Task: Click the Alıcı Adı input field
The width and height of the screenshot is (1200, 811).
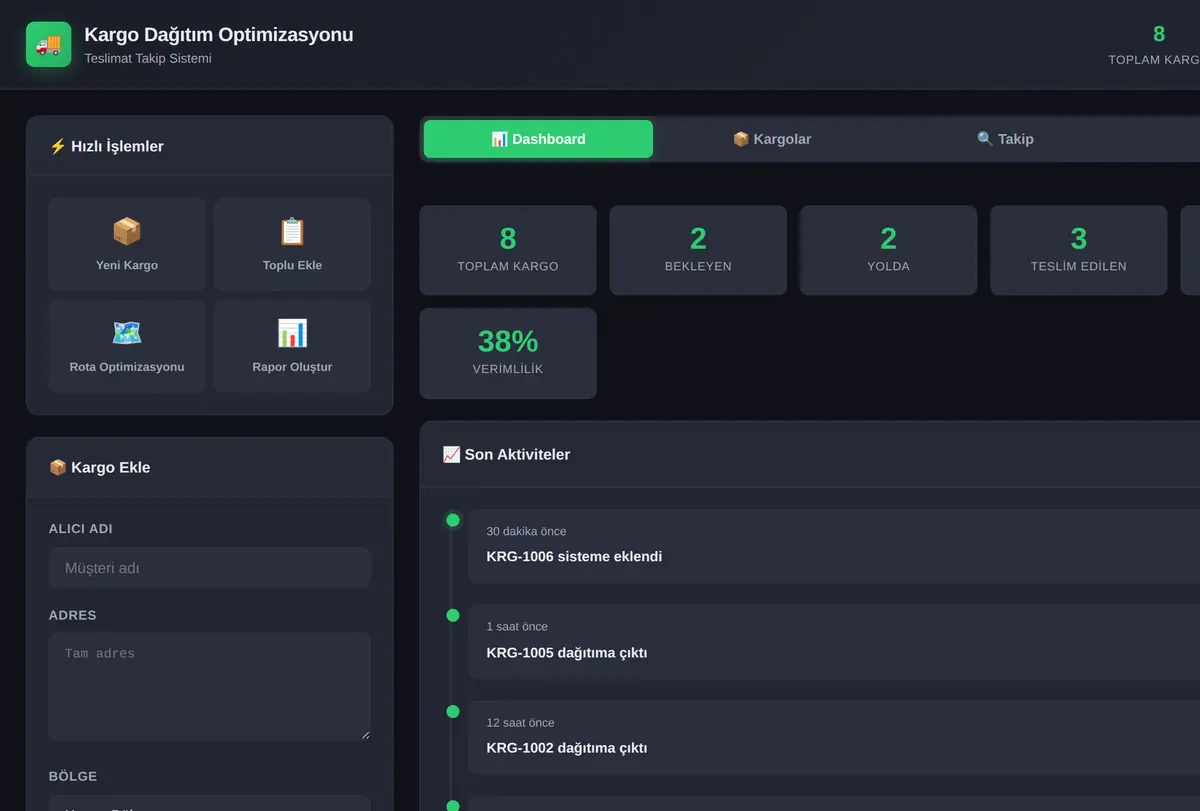Action: click(x=210, y=568)
